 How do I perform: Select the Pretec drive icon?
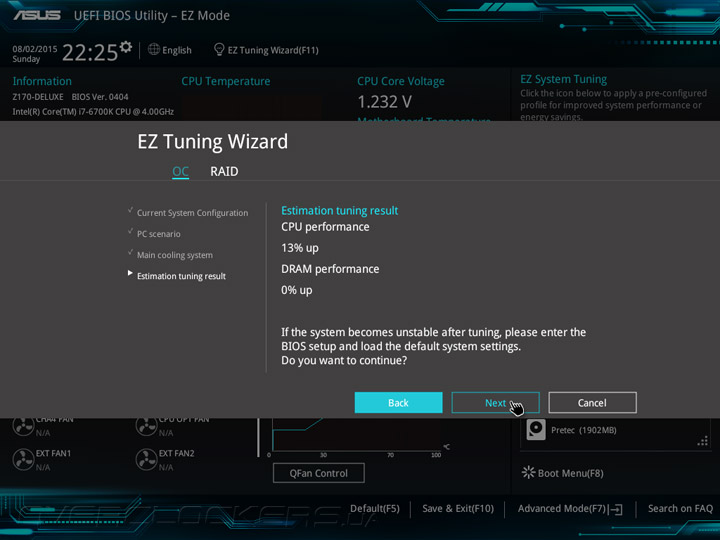click(535, 430)
